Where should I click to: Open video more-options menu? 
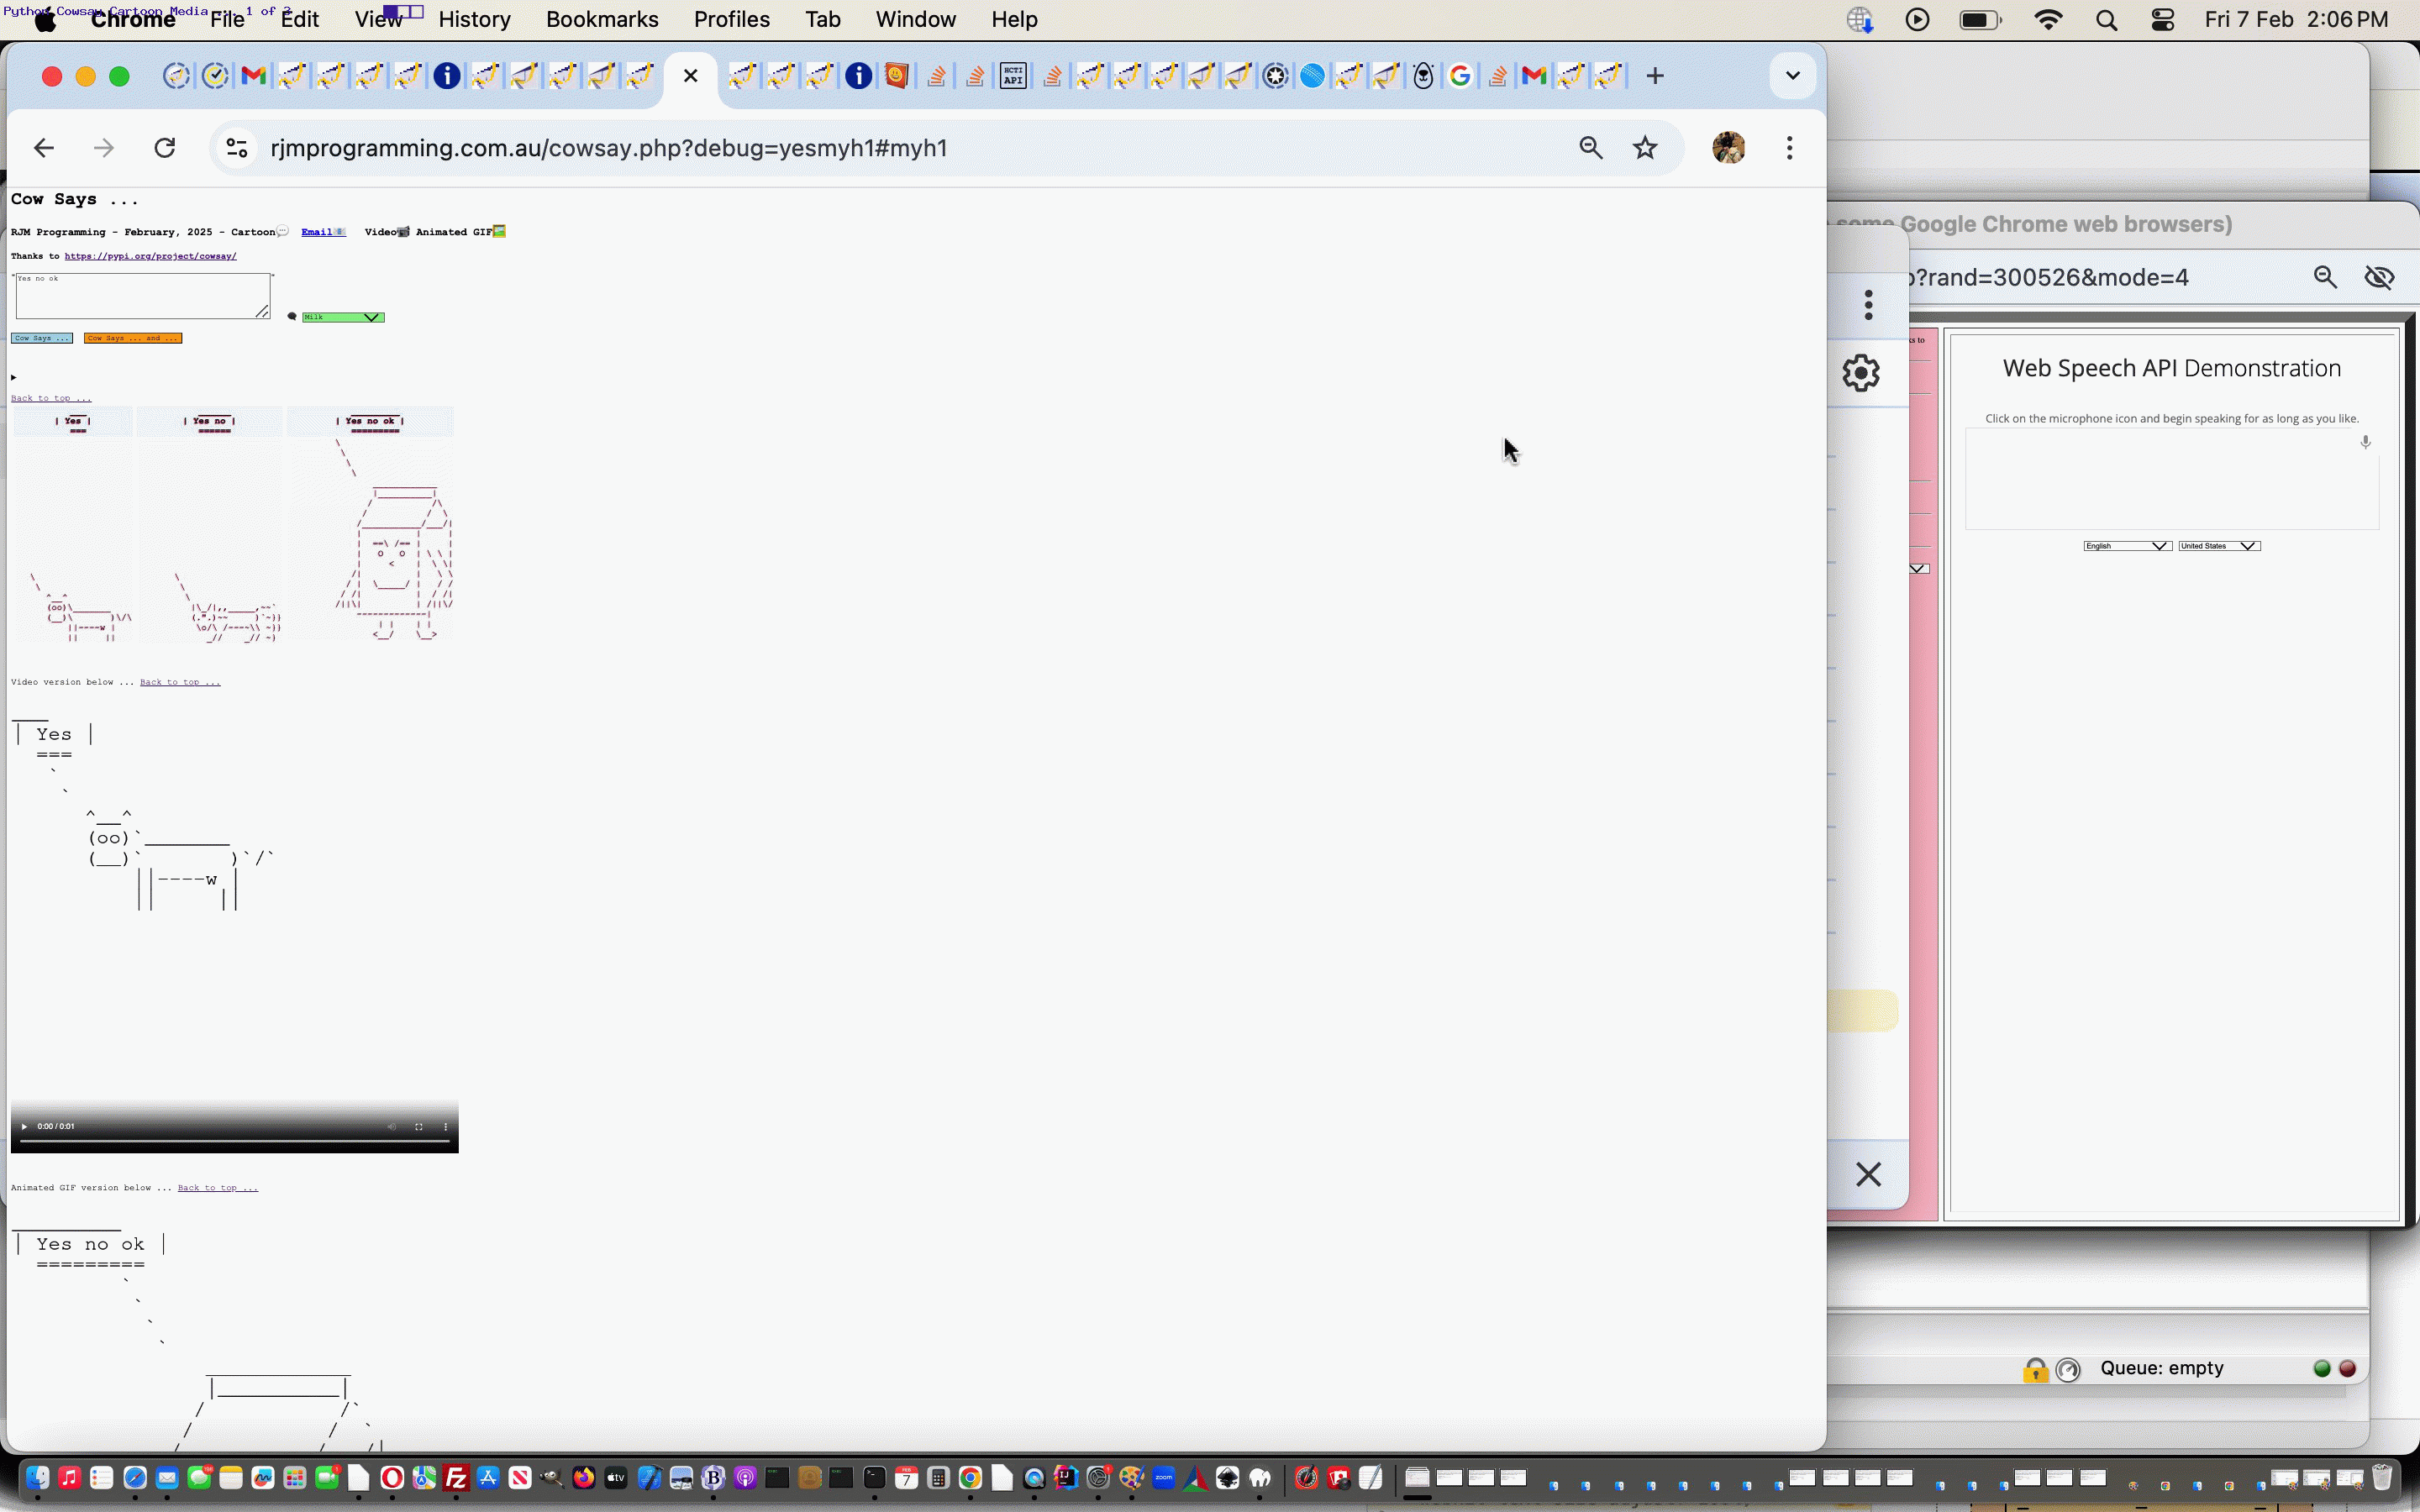(446, 1126)
